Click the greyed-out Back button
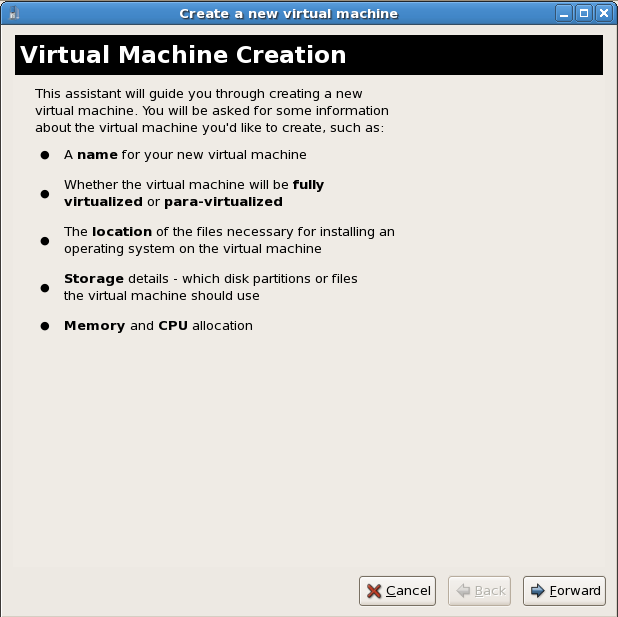 pyautogui.click(x=480, y=590)
